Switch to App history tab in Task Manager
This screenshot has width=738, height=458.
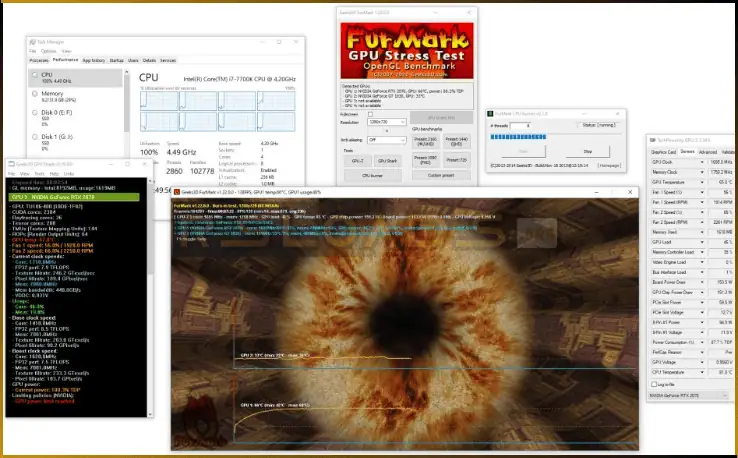pos(94,60)
